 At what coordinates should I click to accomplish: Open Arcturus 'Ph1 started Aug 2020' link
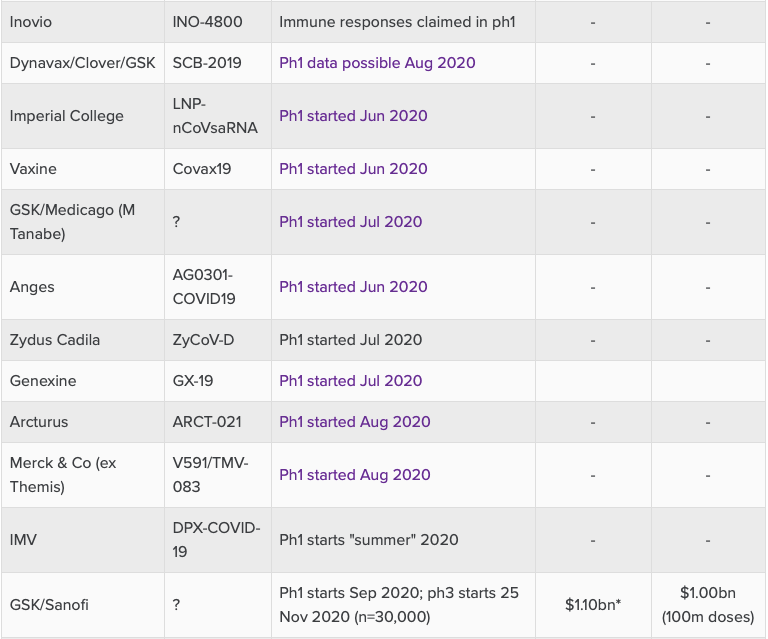tap(354, 422)
